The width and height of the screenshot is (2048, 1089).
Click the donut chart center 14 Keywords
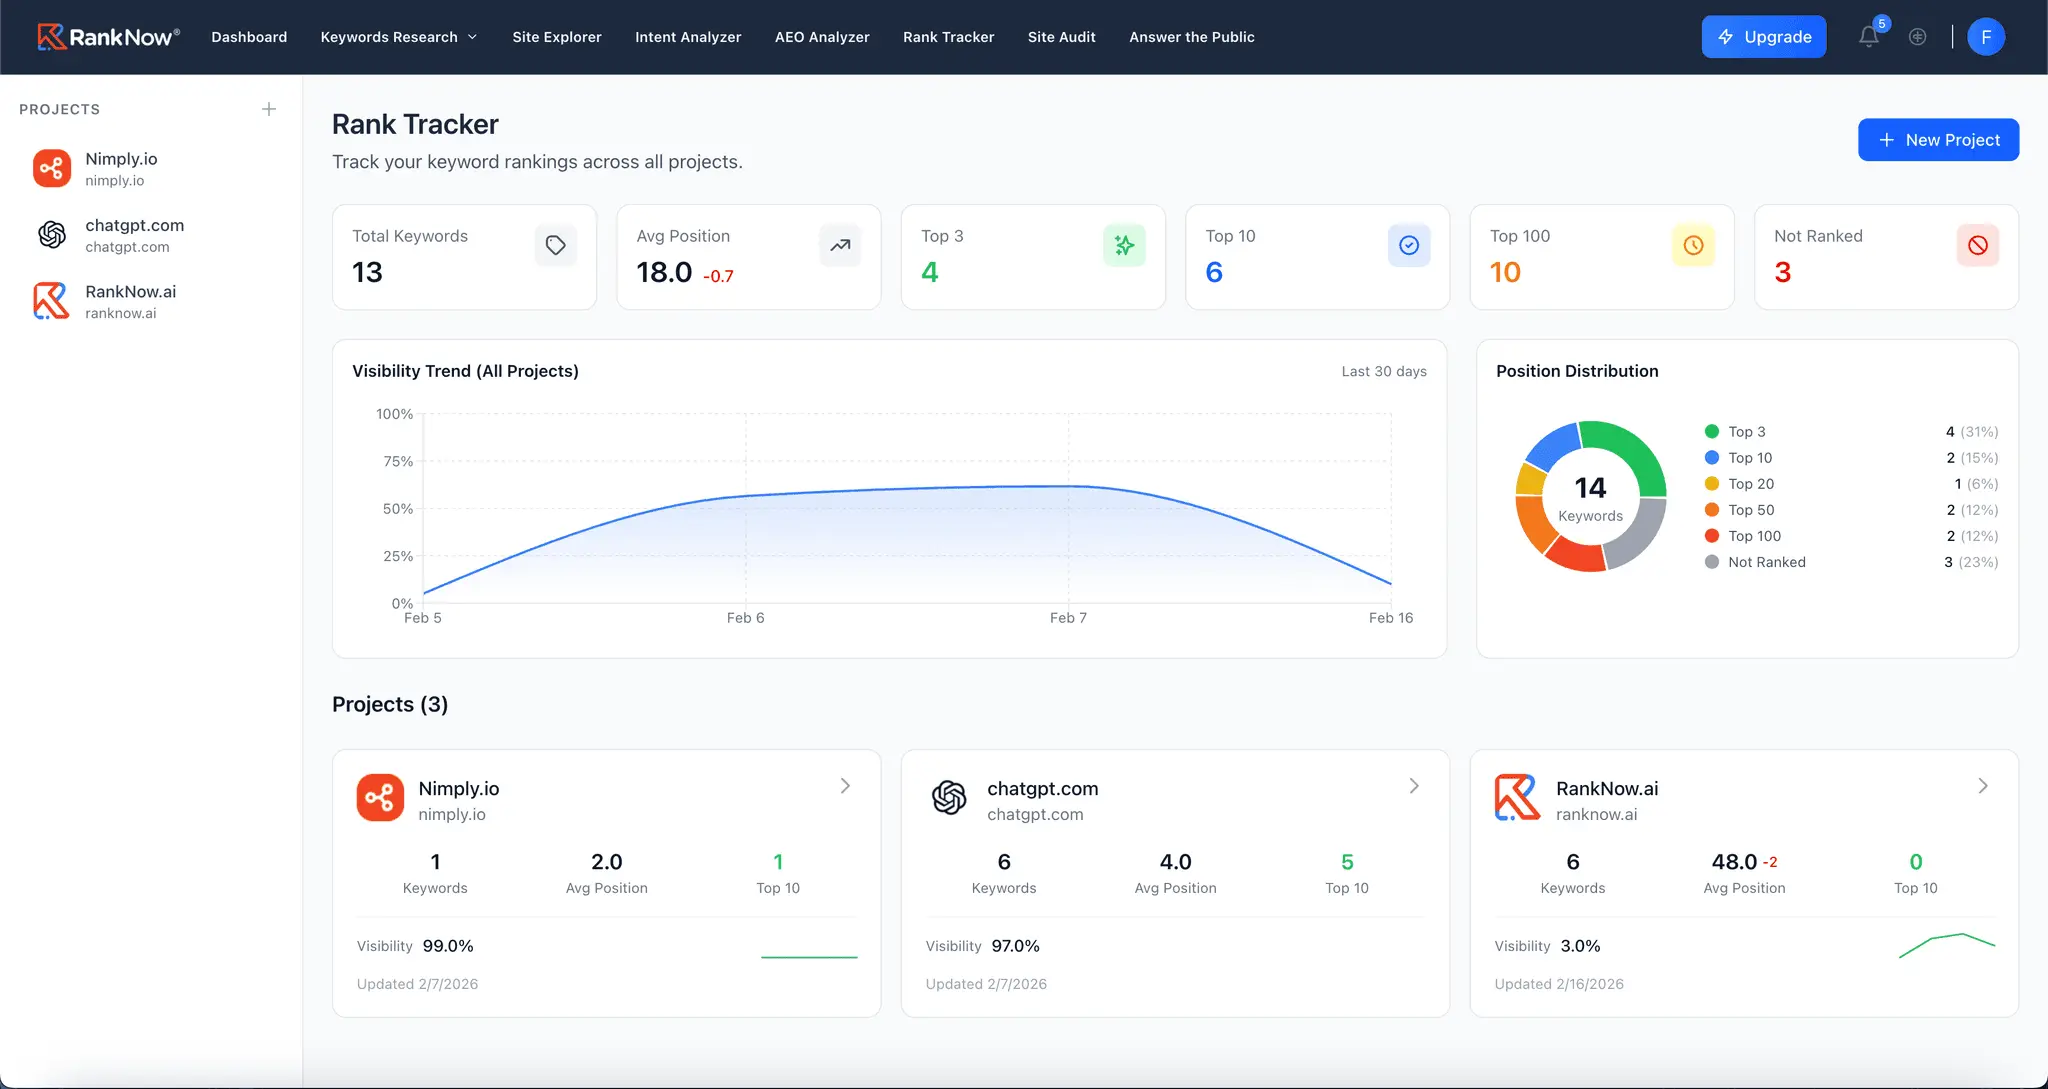pyautogui.click(x=1590, y=498)
